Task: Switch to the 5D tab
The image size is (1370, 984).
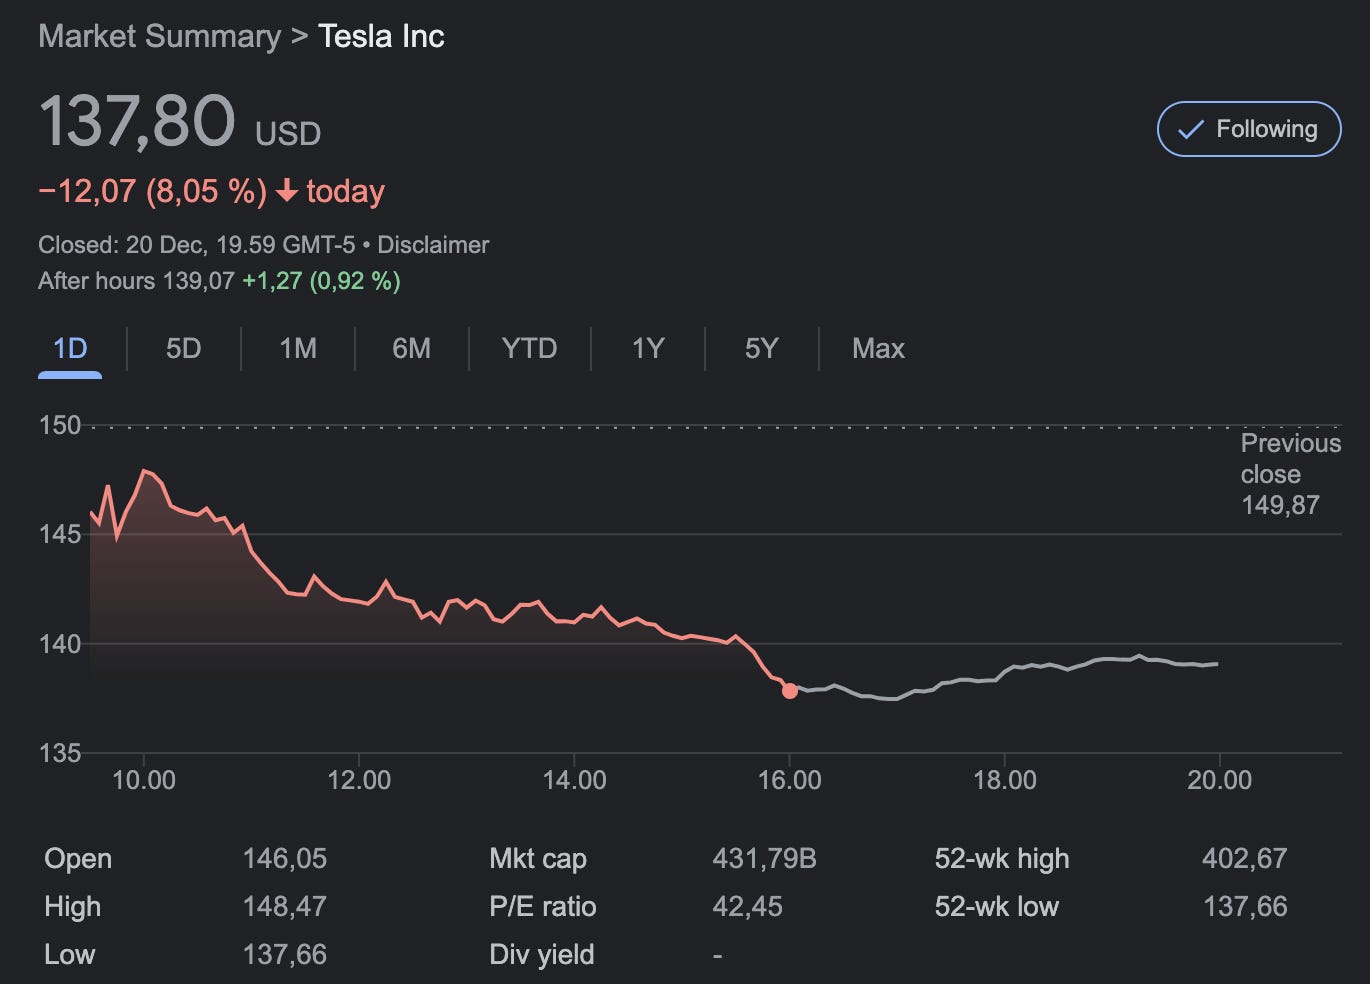Action: point(183,348)
